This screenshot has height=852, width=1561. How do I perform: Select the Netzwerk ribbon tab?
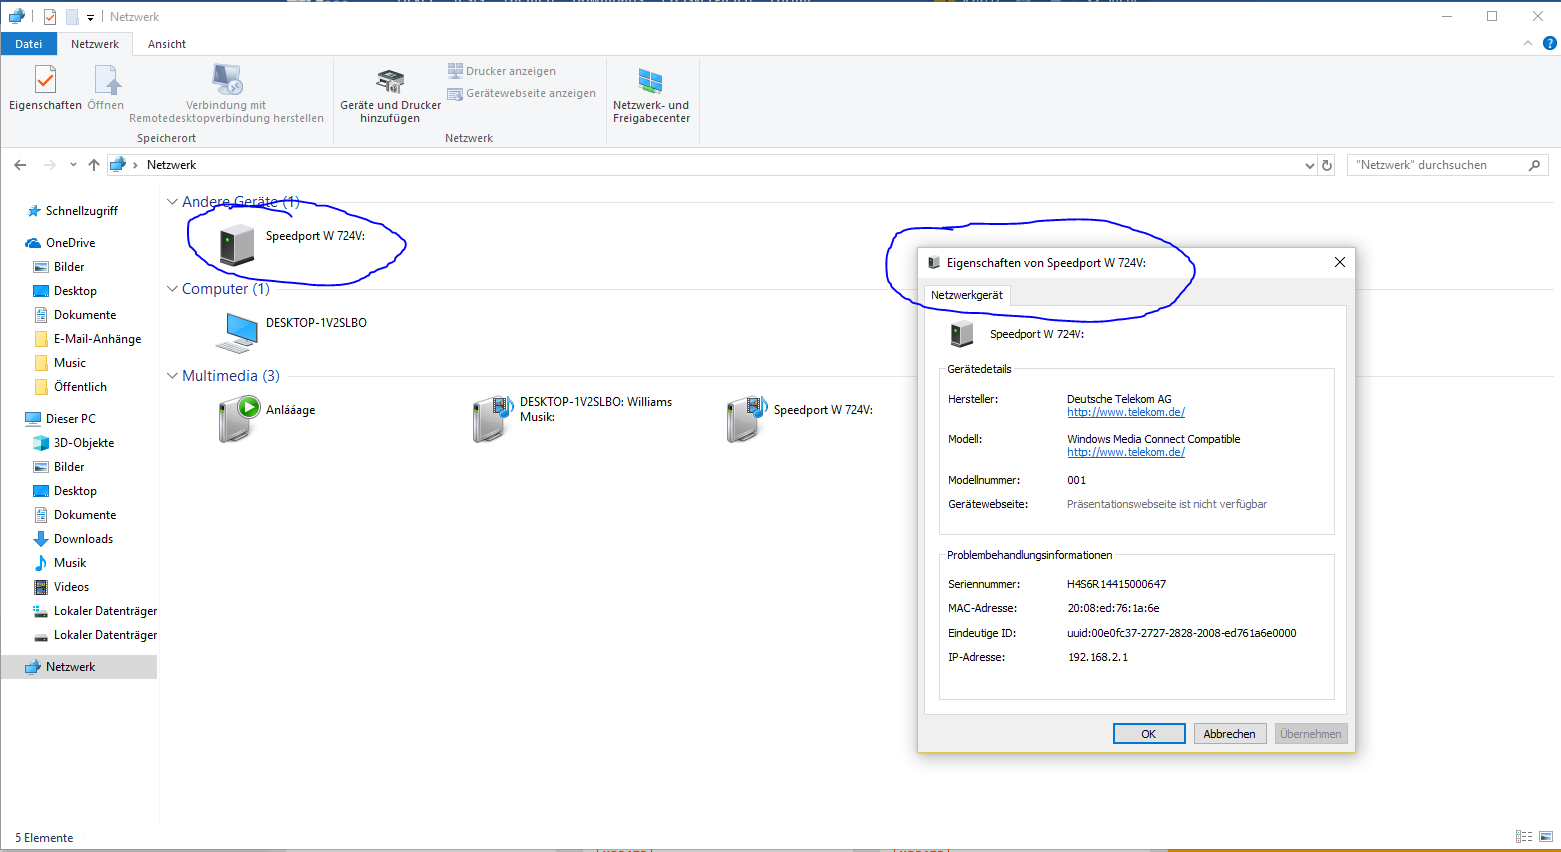pyautogui.click(x=95, y=44)
